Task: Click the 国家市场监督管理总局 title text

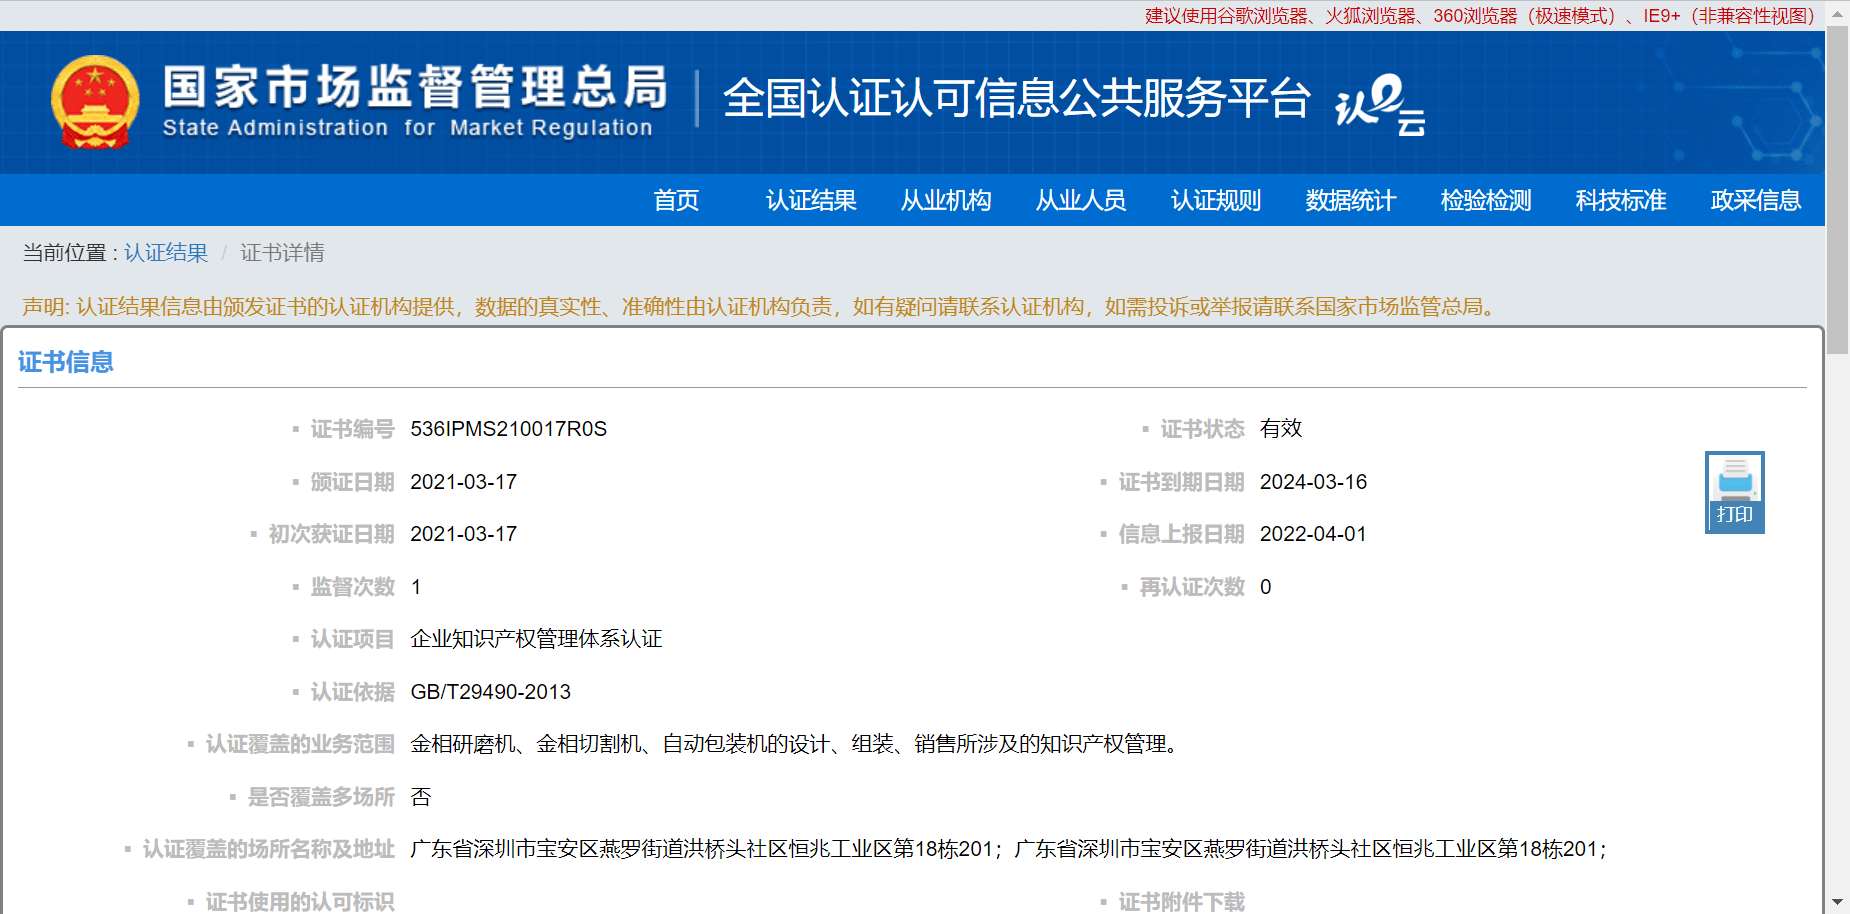Action: pyautogui.click(x=415, y=88)
